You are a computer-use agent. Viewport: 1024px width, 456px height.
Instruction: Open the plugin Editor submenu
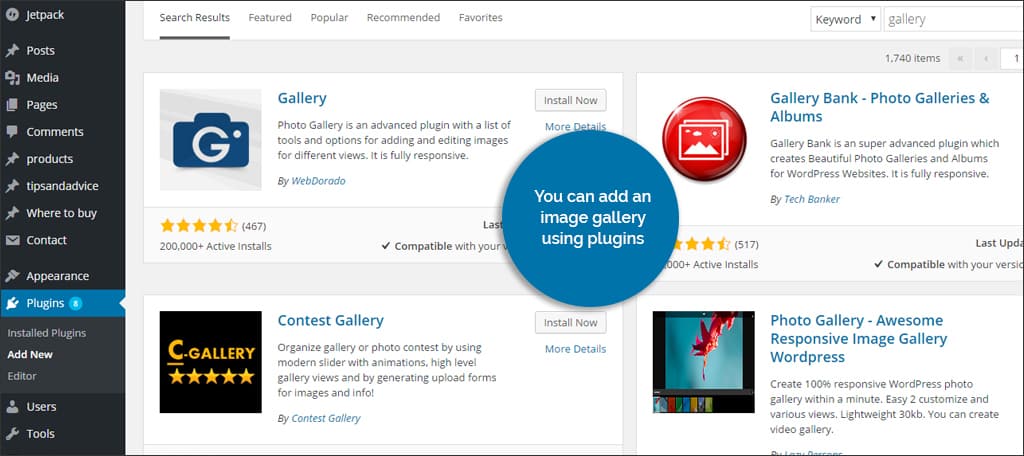pos(22,376)
